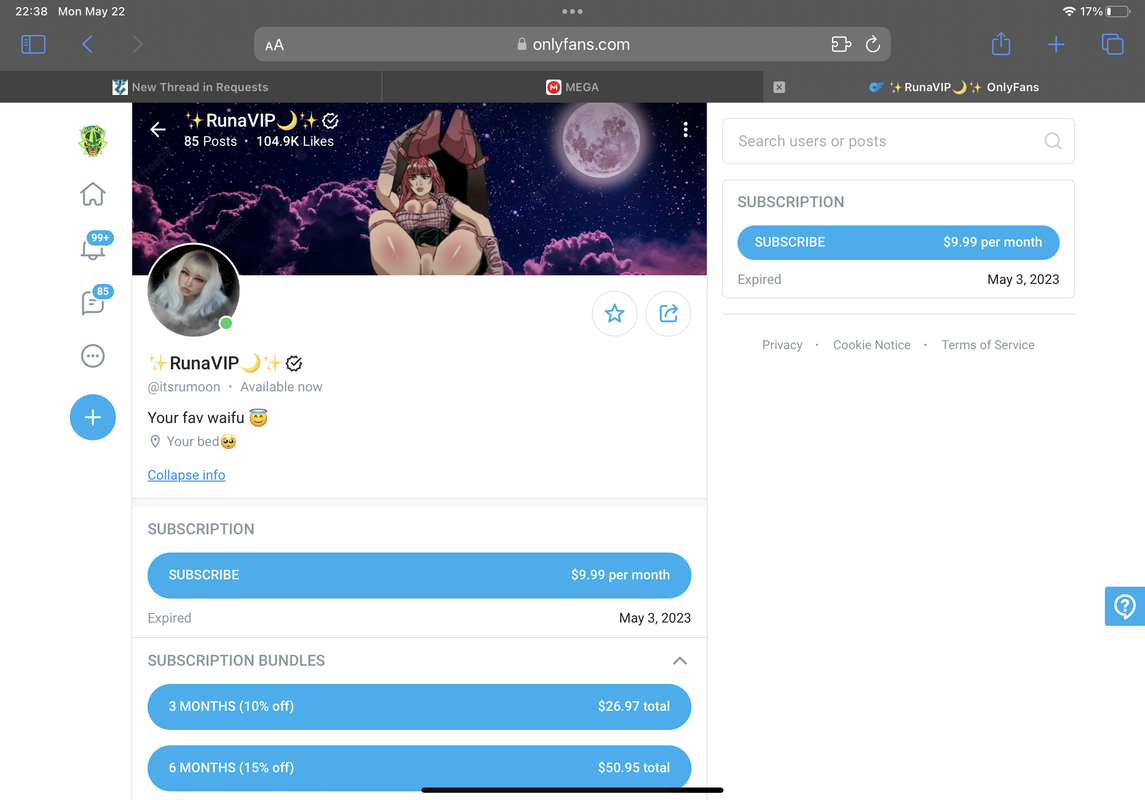1145x800 pixels.
Task: Click the 104.9K Likes count
Action: point(295,142)
